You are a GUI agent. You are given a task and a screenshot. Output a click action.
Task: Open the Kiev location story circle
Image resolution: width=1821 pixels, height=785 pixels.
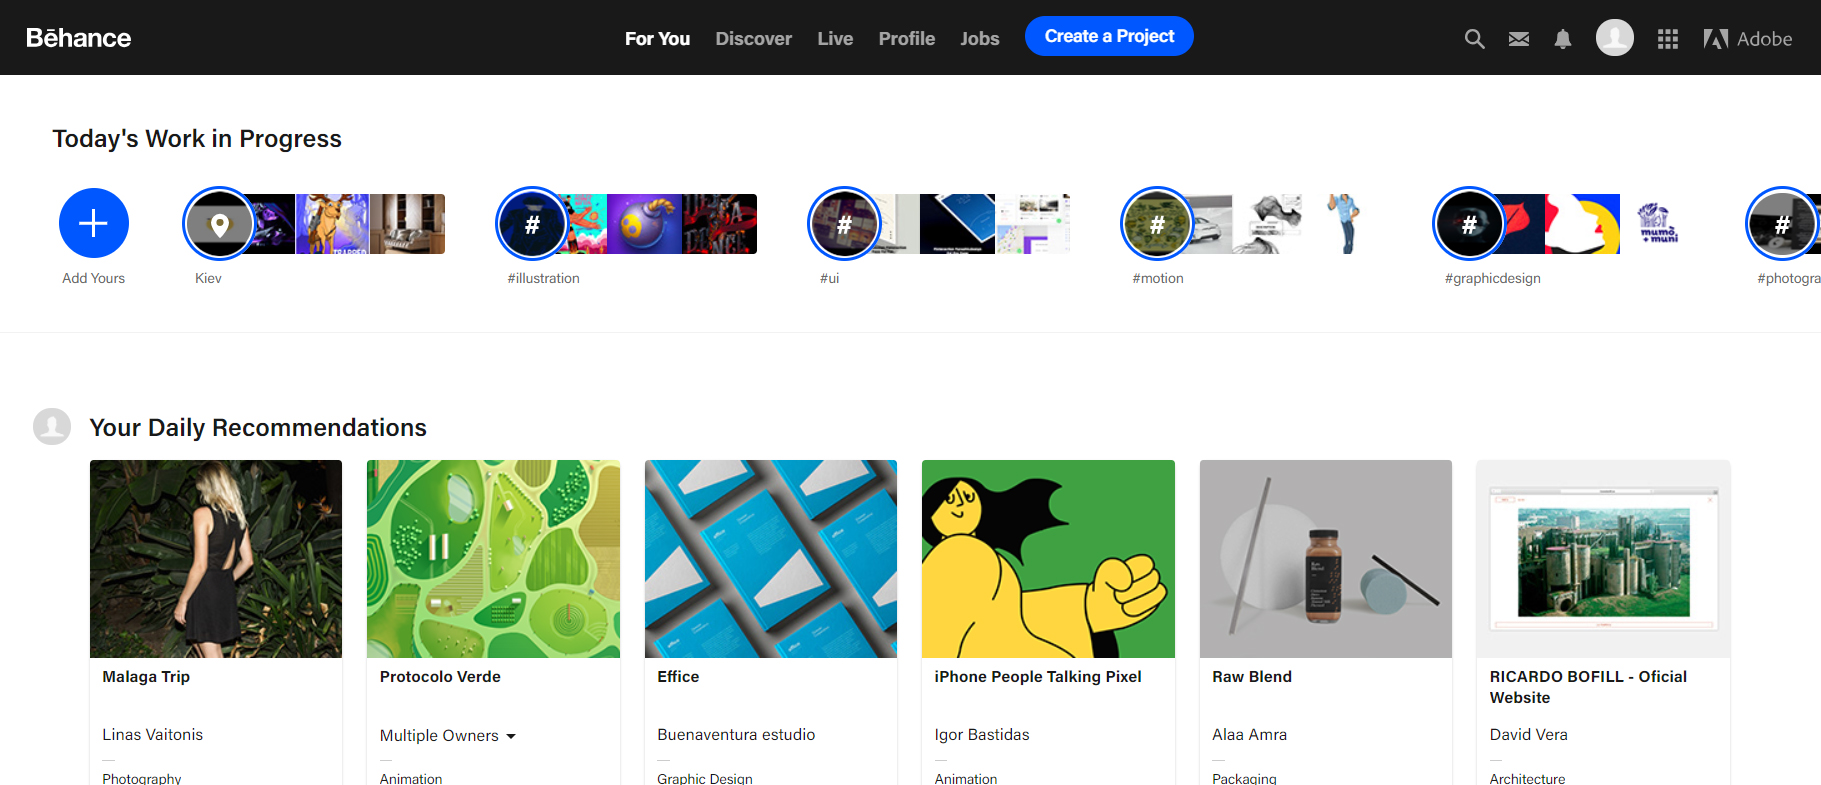219,224
